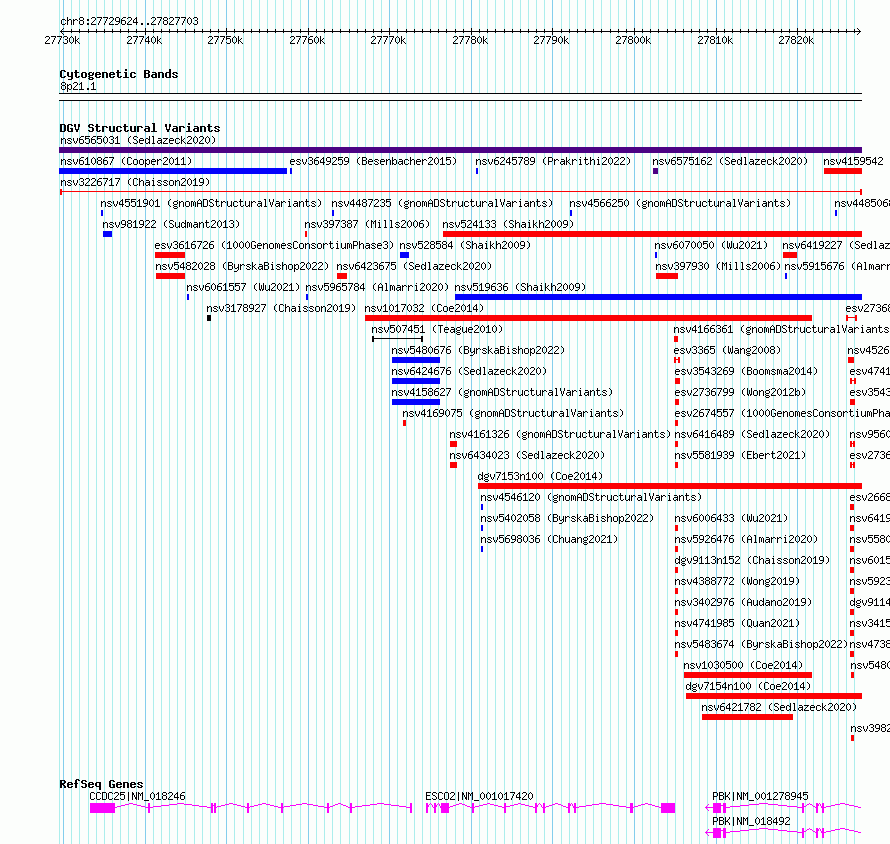
Task: Select the nsv519636 (Shaikh2009) blue bar
Action: [x=658, y=297]
